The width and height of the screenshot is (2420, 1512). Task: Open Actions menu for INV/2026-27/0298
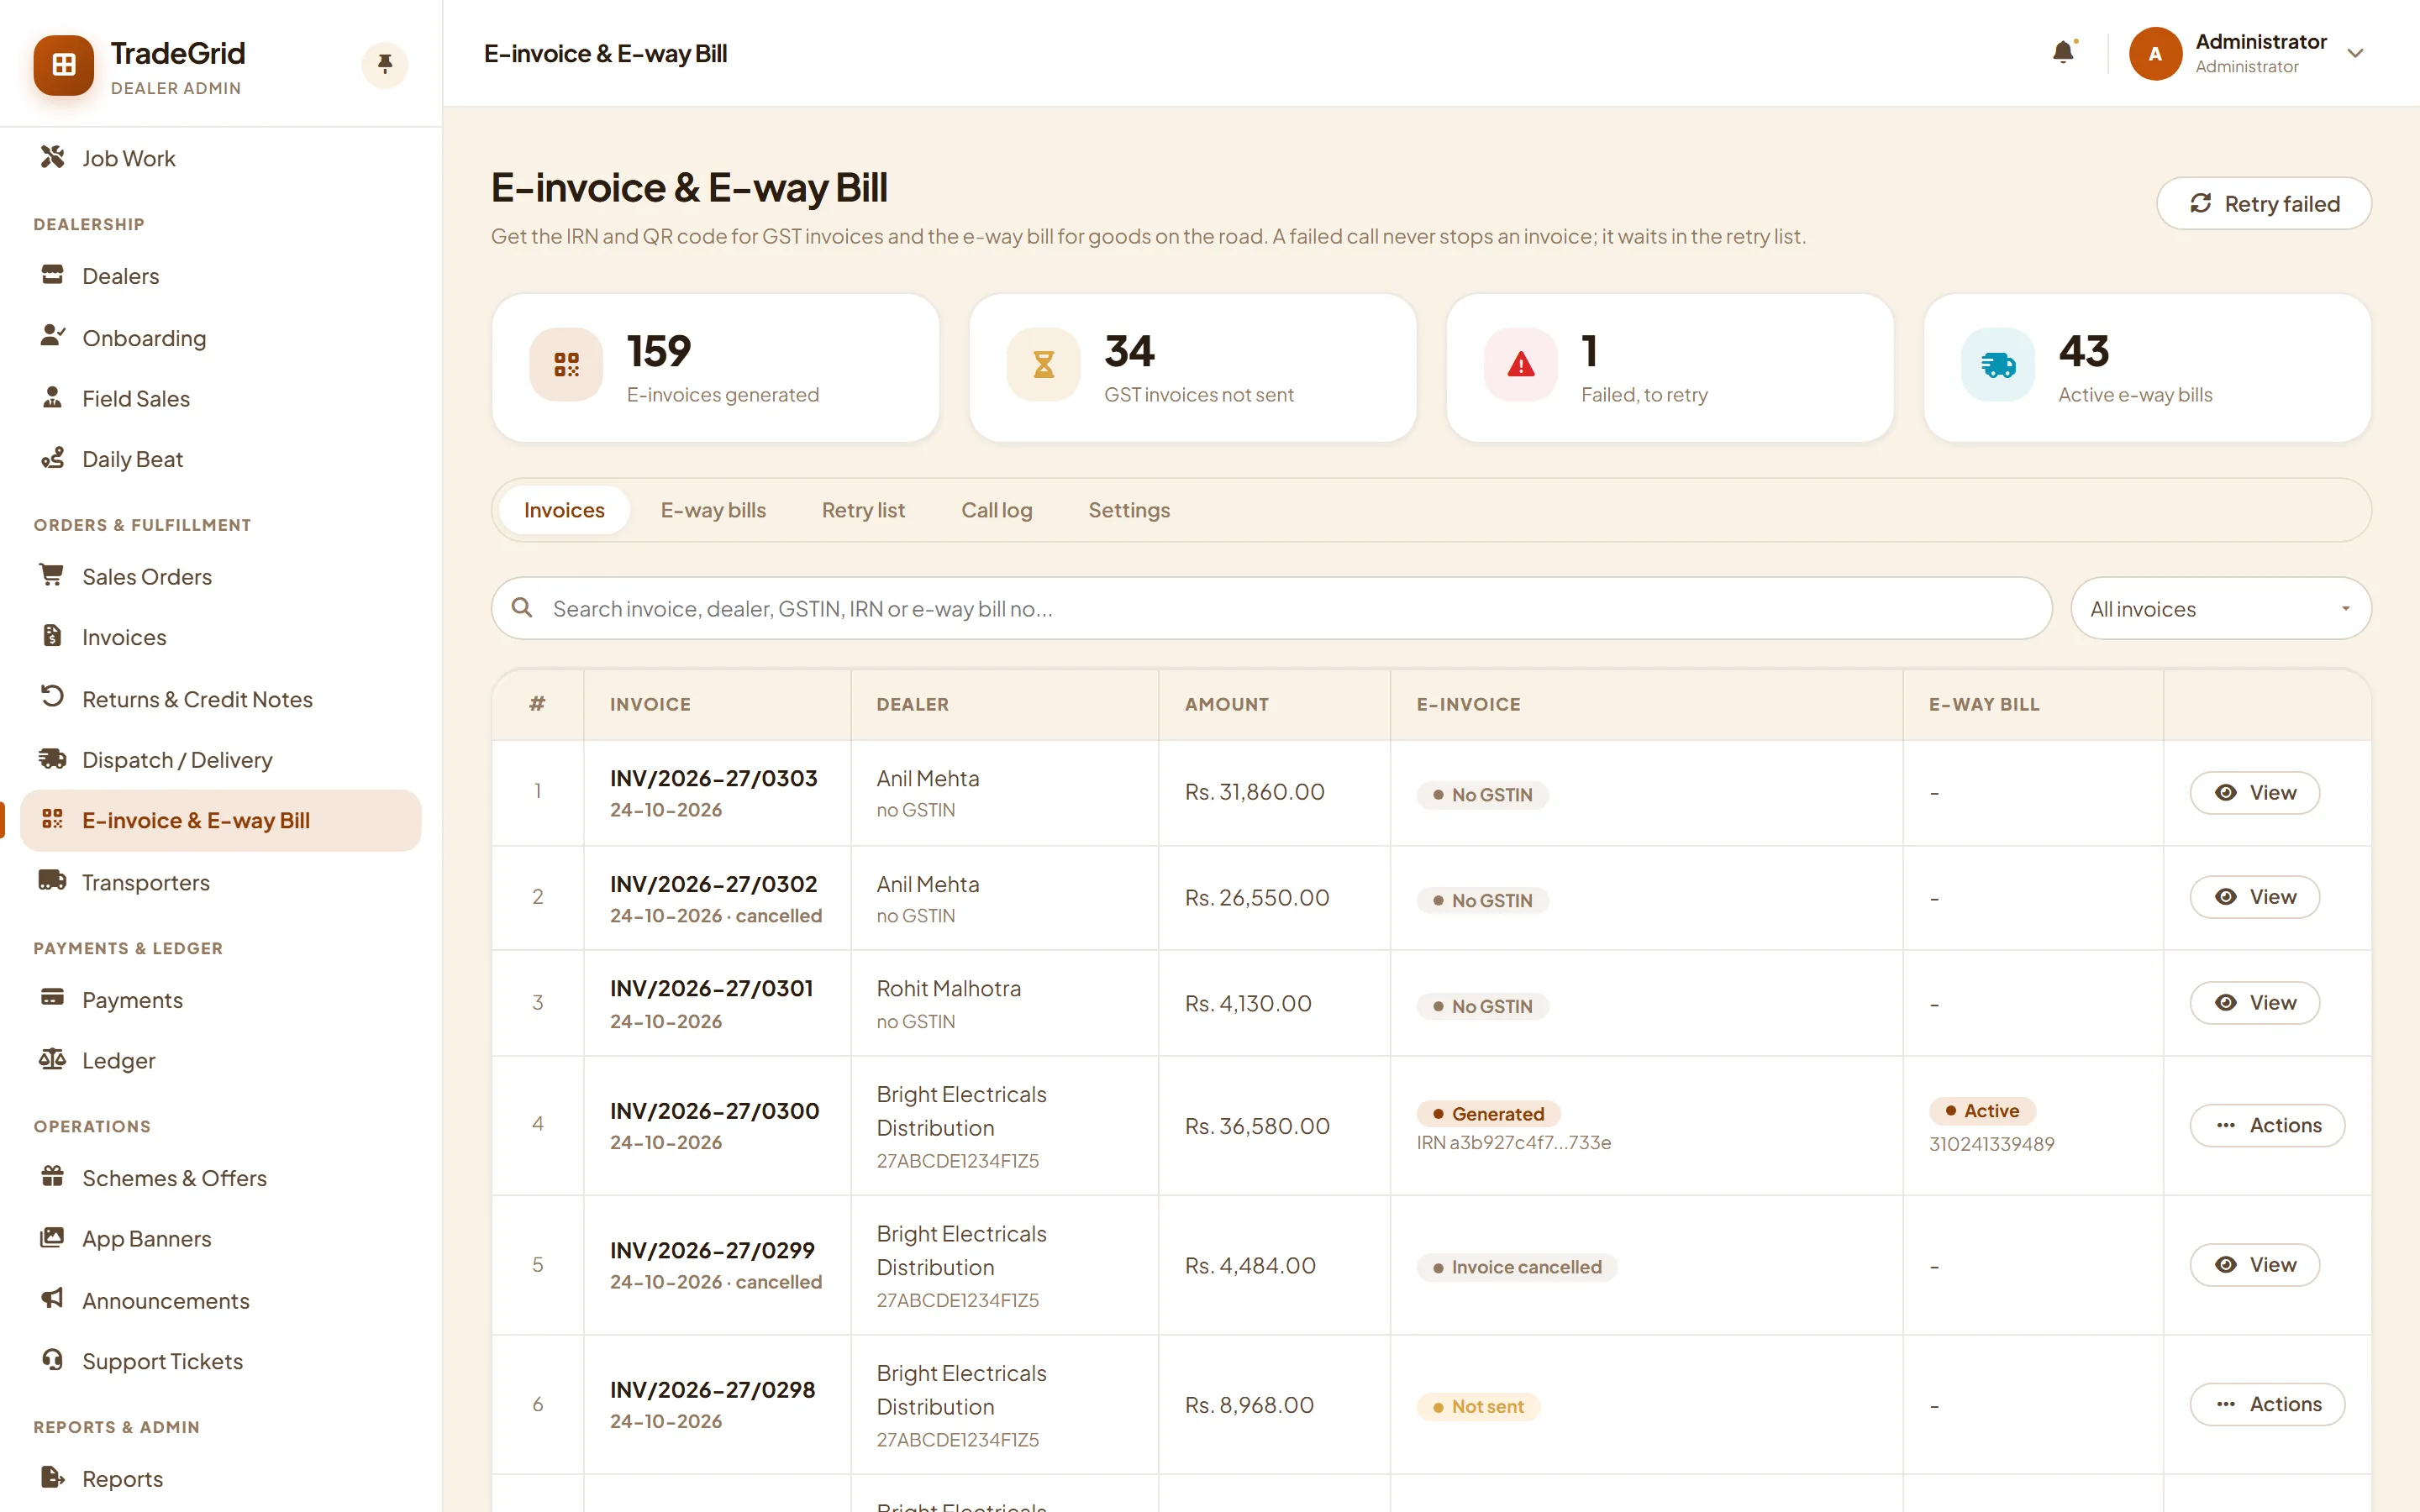(2266, 1404)
